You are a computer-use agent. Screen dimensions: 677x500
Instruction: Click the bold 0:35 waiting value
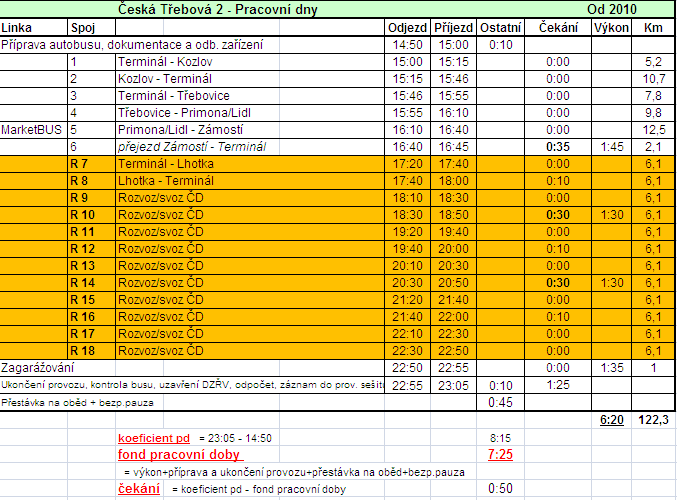click(558, 147)
